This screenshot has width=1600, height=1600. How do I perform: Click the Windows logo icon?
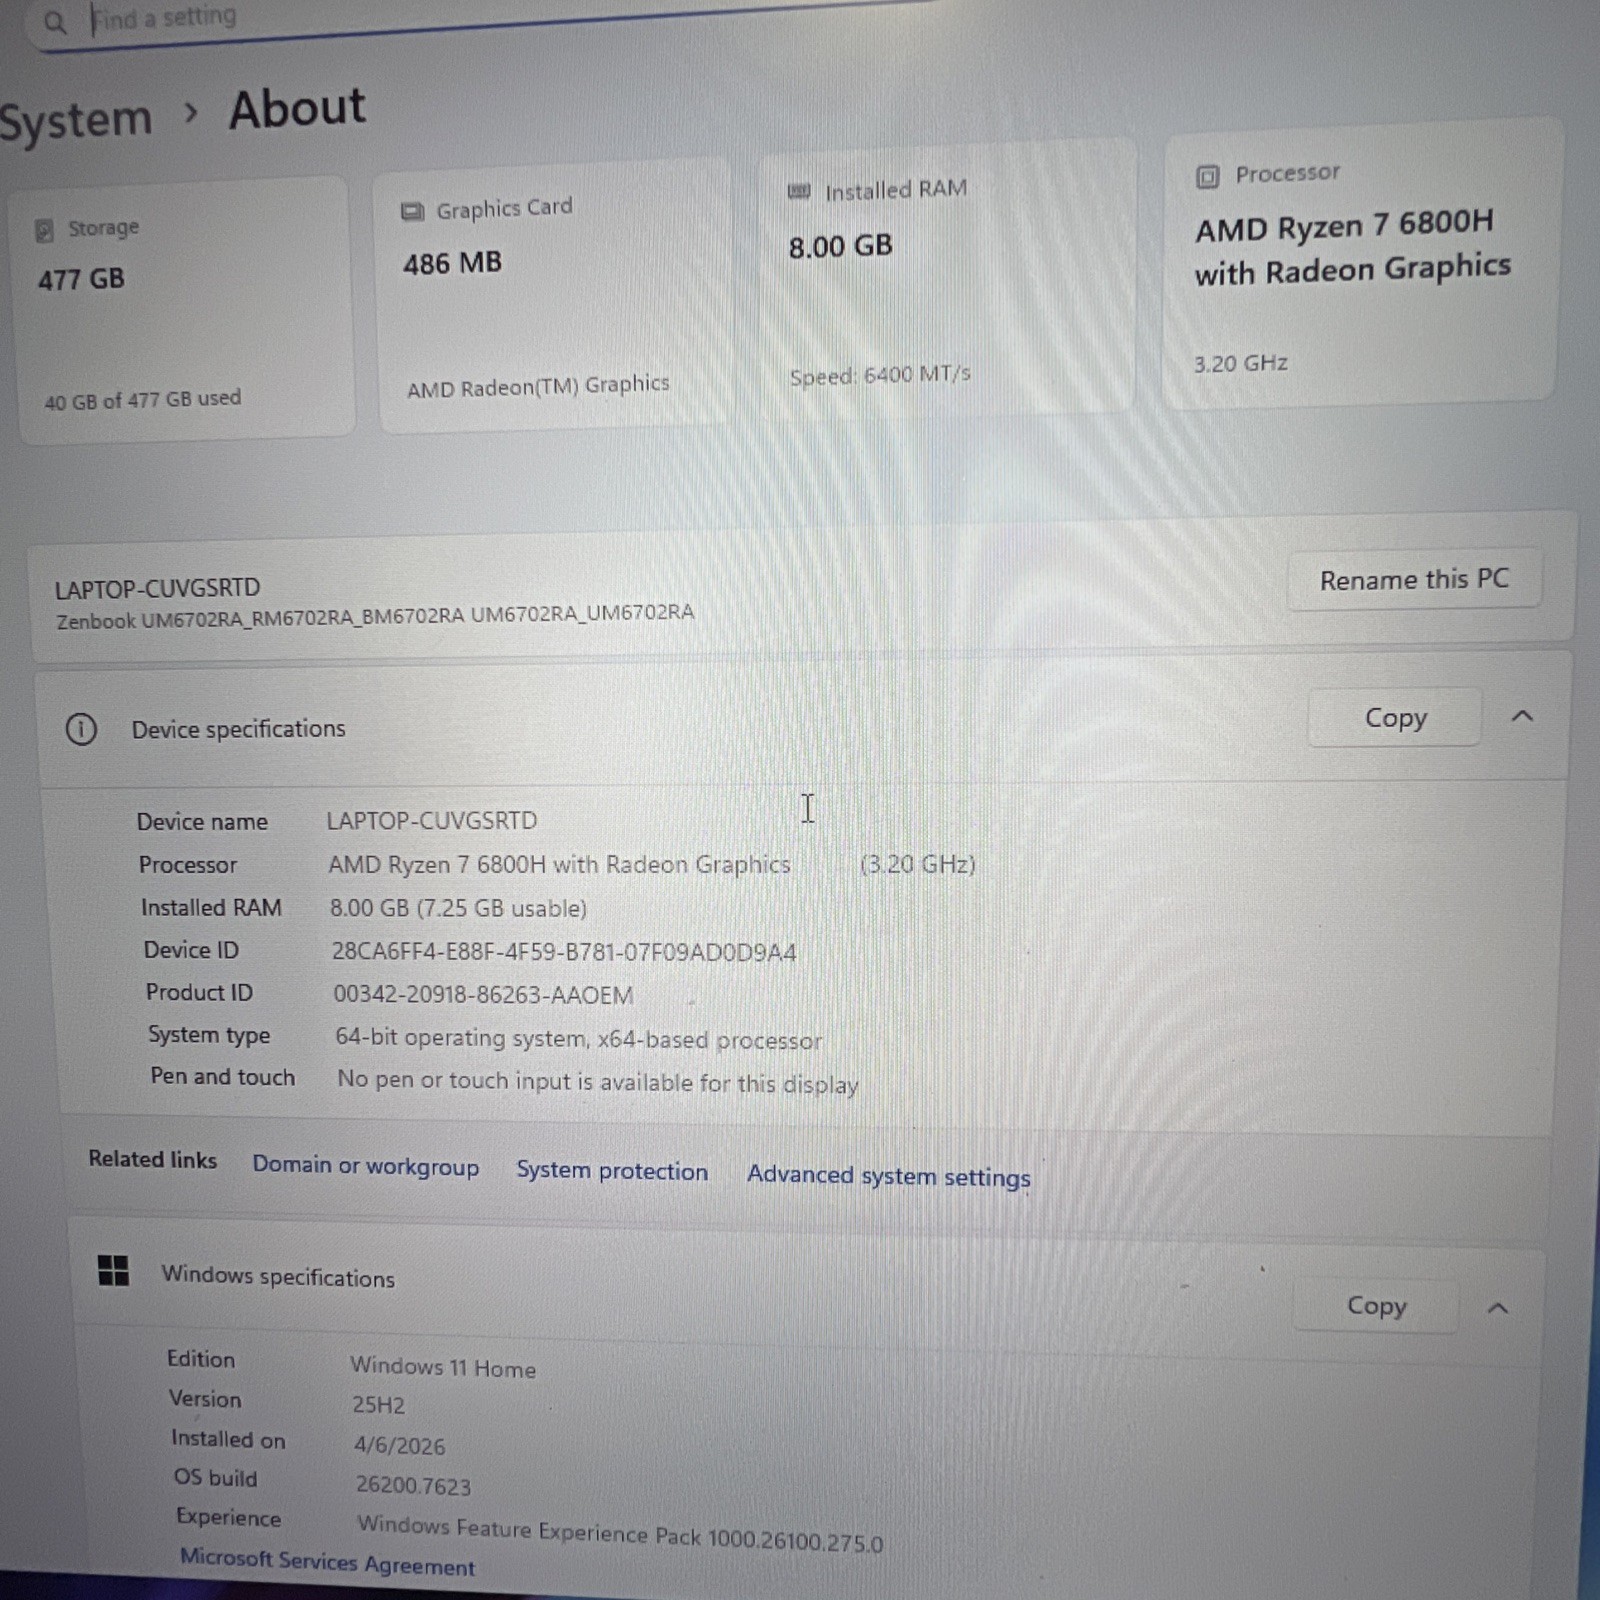114,1271
